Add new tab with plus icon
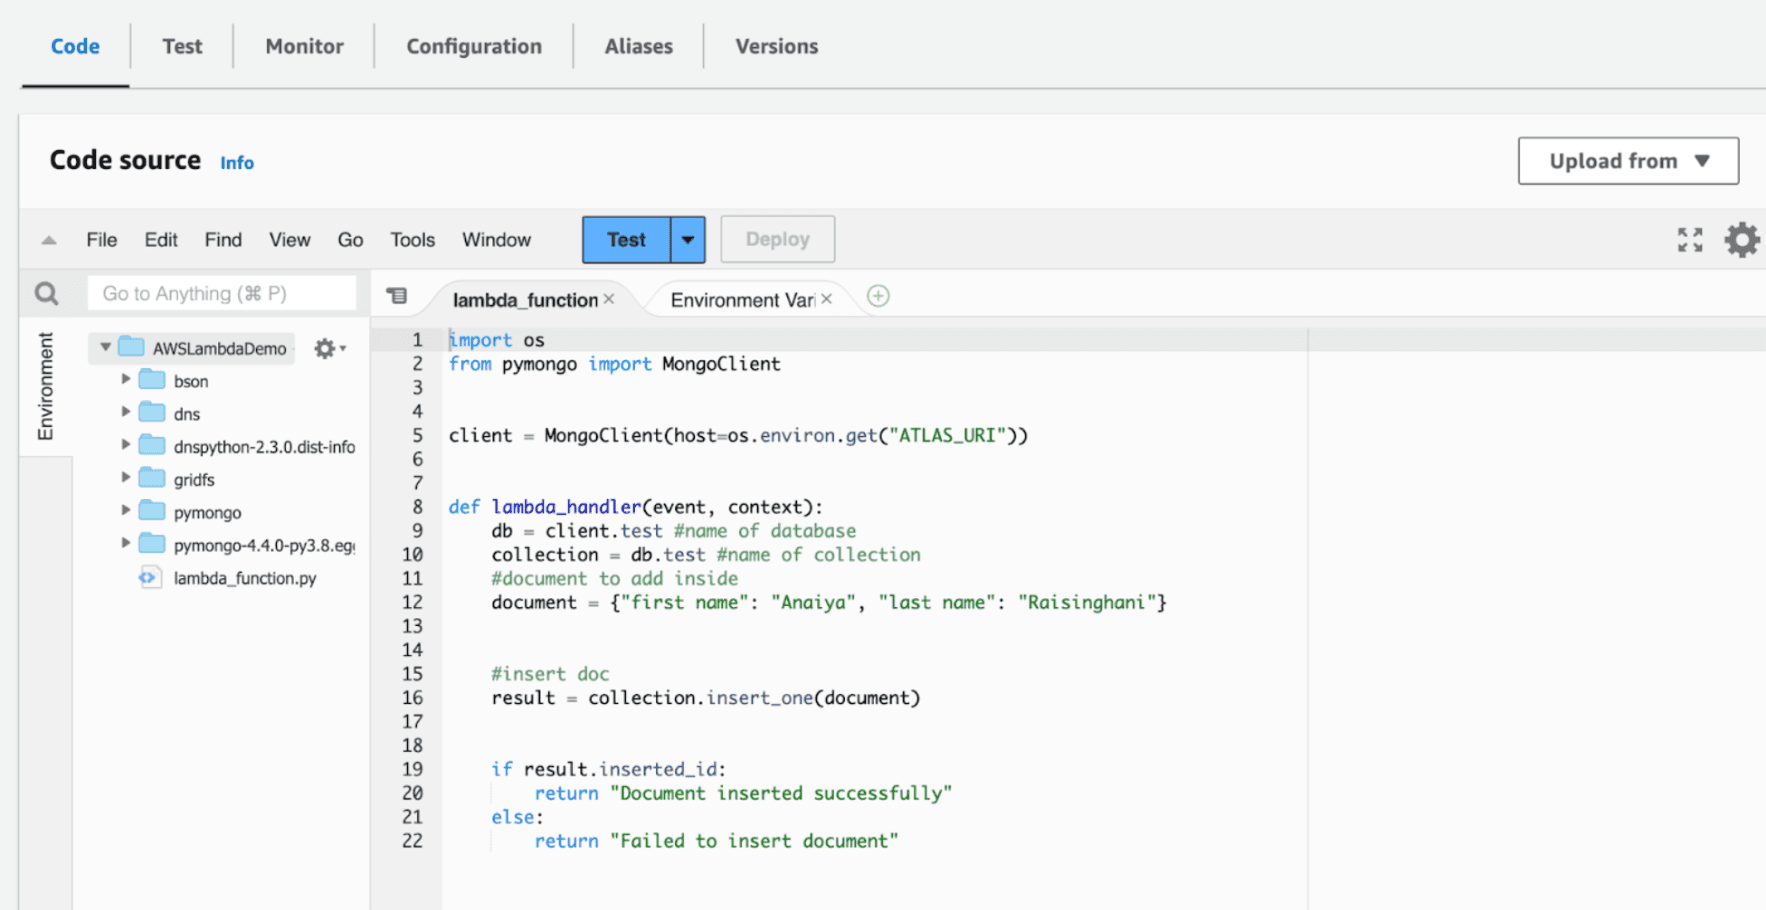This screenshot has width=1766, height=910. [878, 297]
